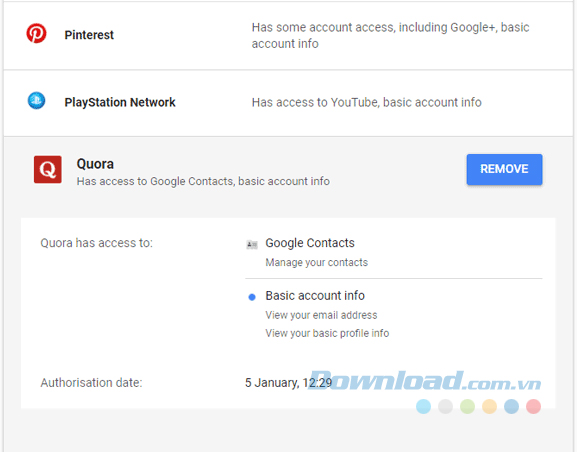Viewport: 577px width, 452px height.
Task: Remove Quora's account access
Action: click(504, 169)
